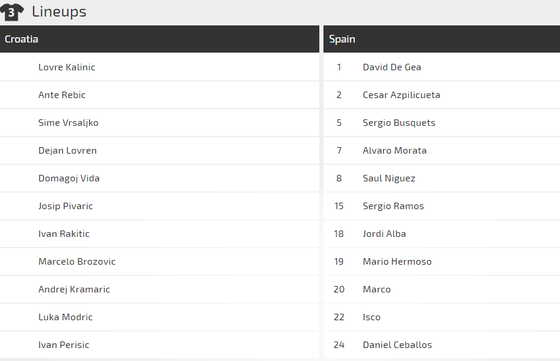The image size is (560, 361).
Task: Open Lovre Kalinic player link
Action: (x=66, y=67)
